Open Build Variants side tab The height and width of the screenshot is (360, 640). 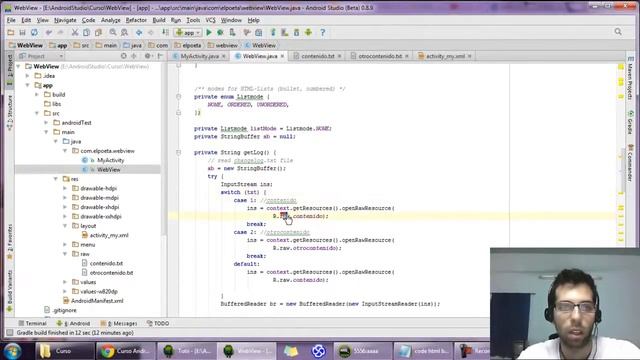[x=10, y=292]
